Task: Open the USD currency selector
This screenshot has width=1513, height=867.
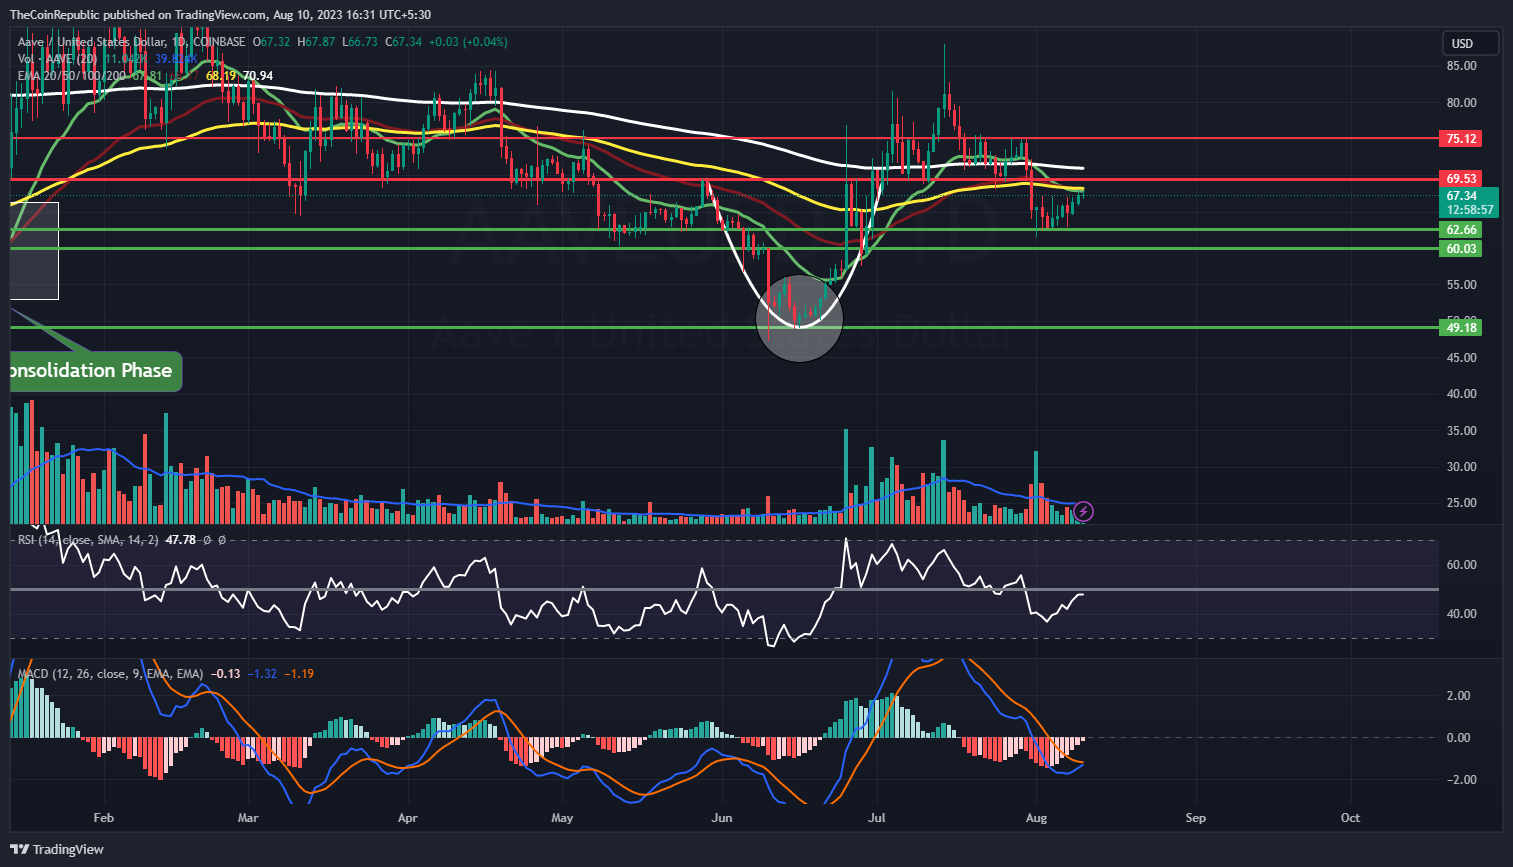Action: (1470, 43)
